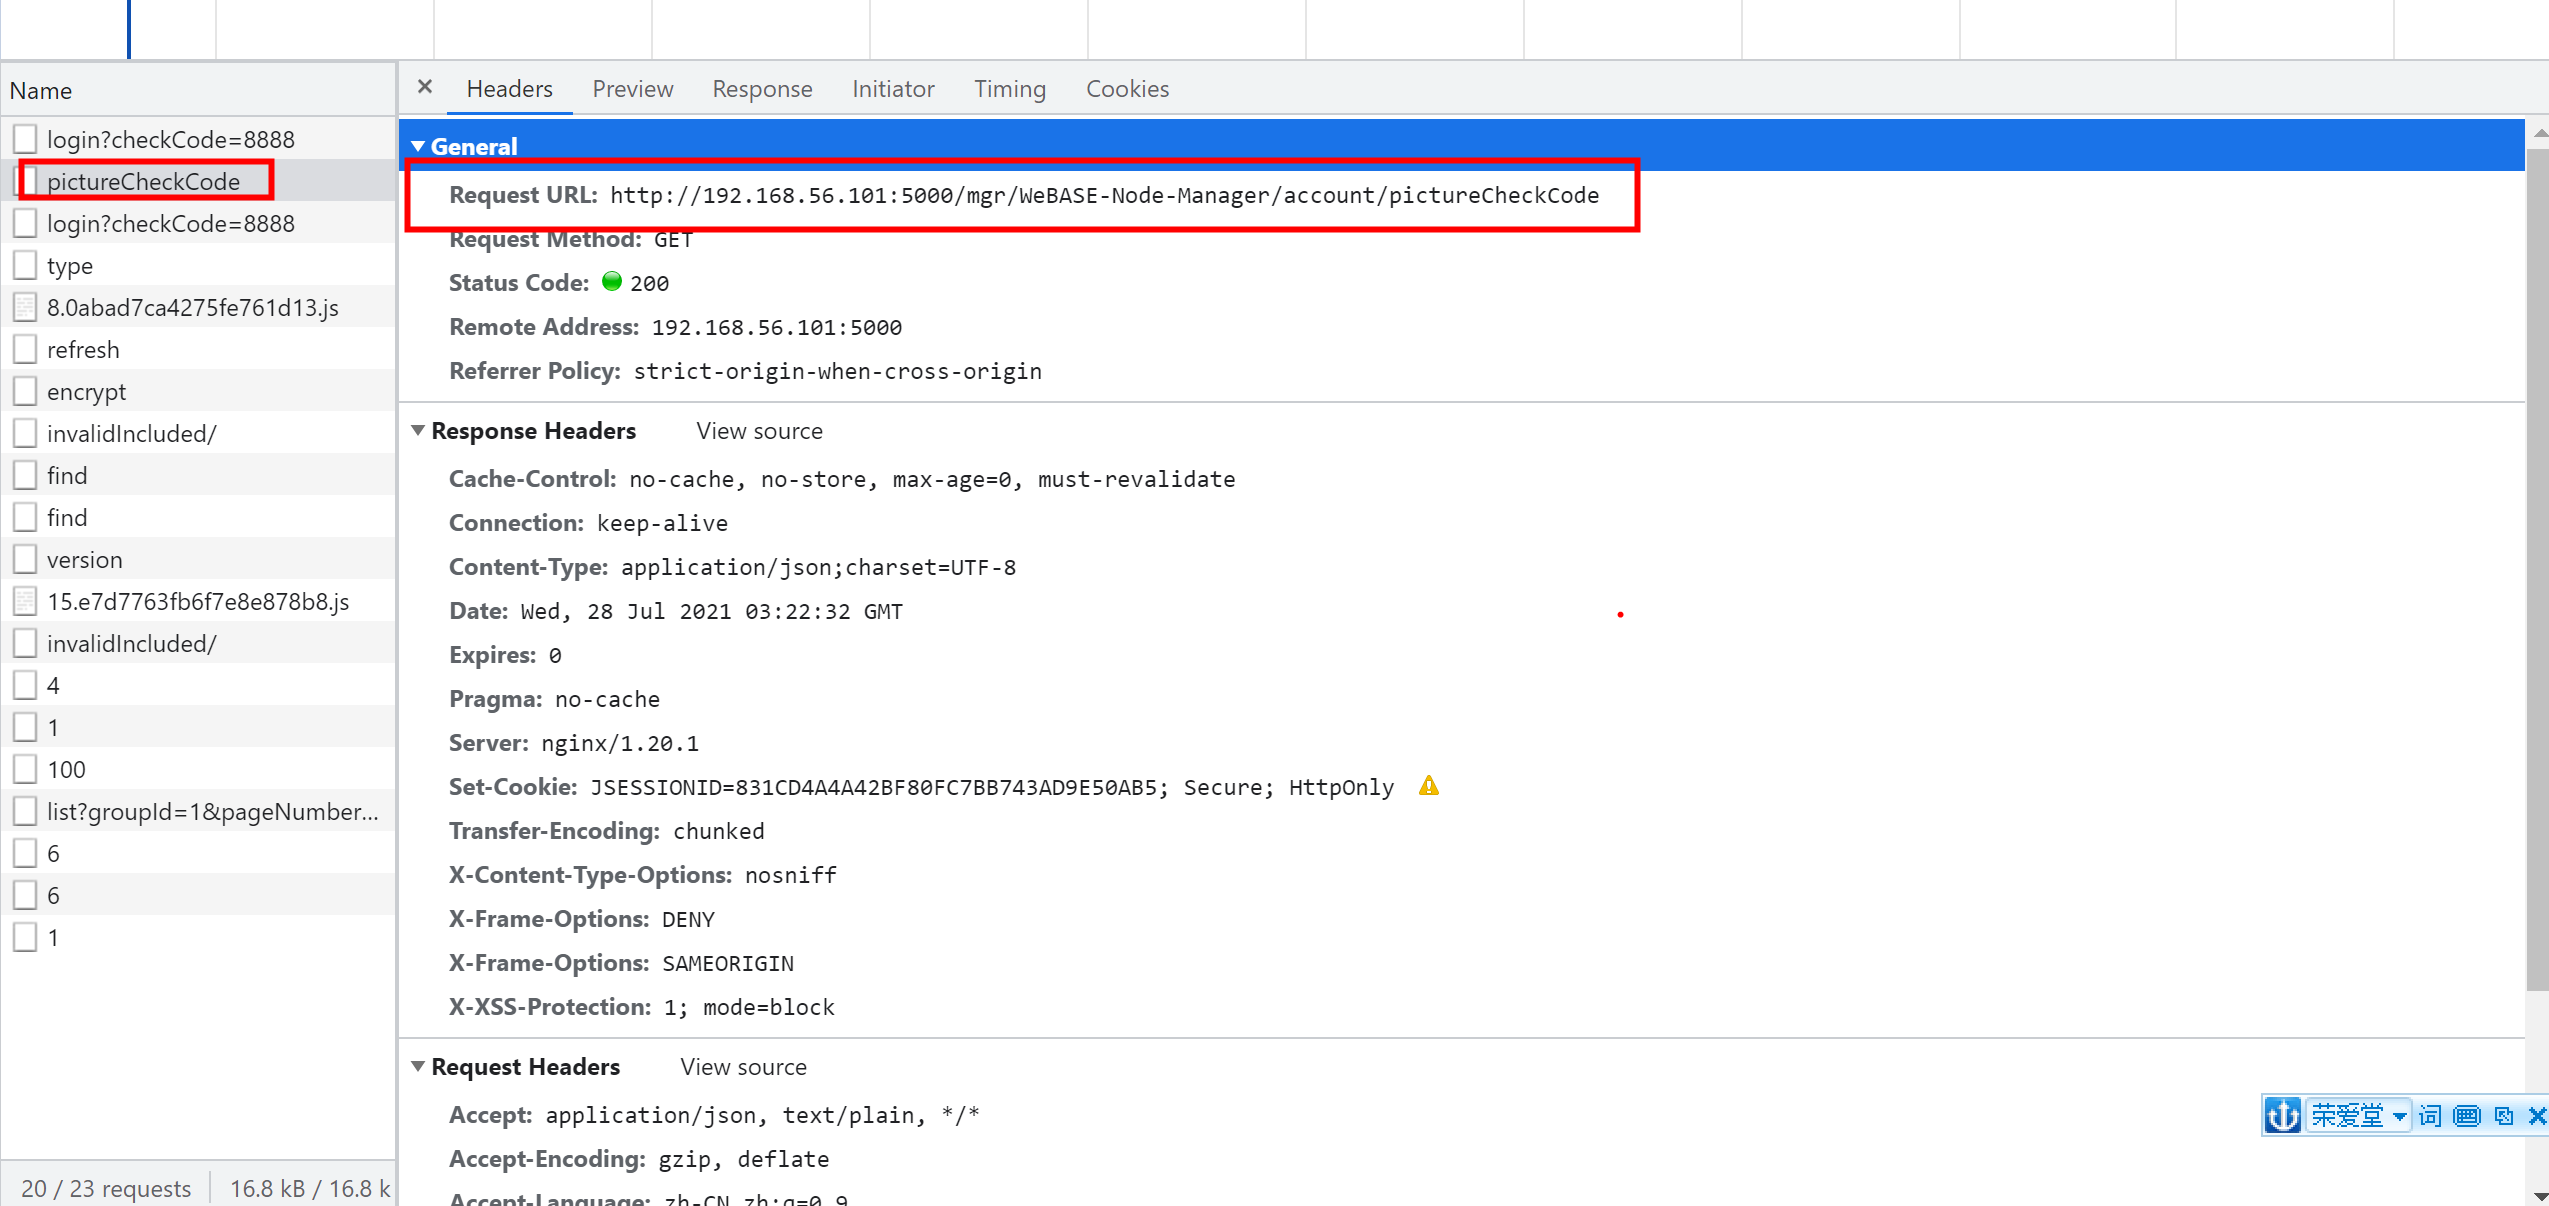
Task: Click the green status indicator next to 200
Action: tap(612, 281)
